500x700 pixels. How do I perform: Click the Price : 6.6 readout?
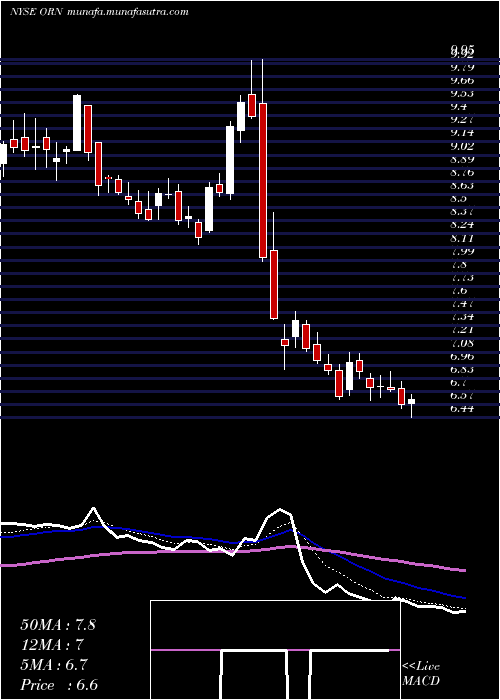pos(59,685)
